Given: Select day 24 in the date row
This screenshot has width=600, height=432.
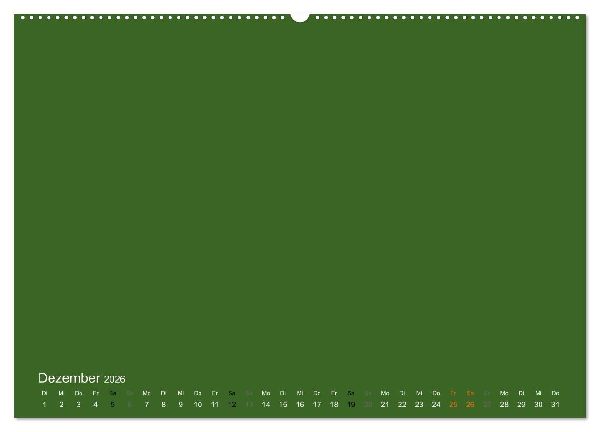Looking at the screenshot, I should 436,404.
